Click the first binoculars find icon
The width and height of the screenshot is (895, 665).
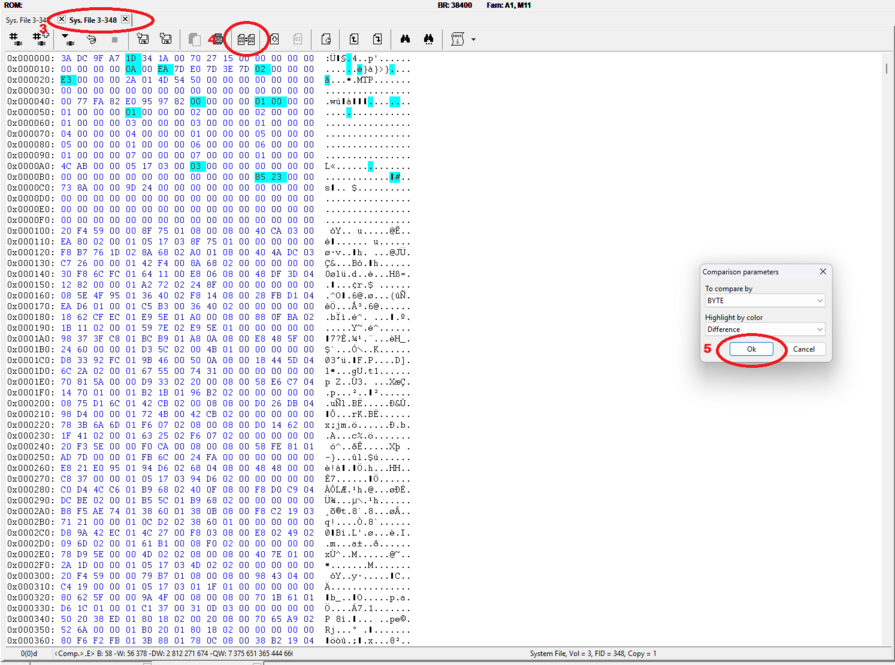tap(405, 39)
